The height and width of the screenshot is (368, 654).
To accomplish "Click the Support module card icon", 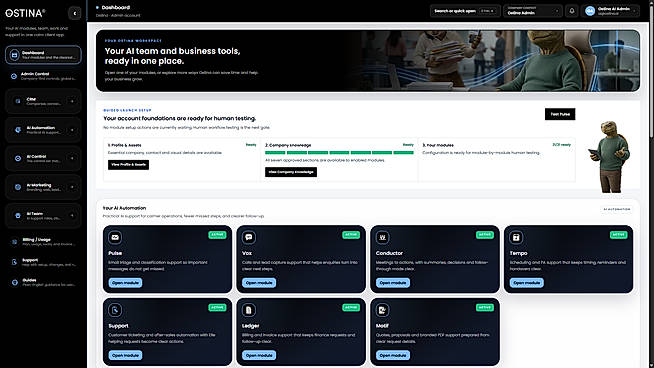I will coord(115,310).
